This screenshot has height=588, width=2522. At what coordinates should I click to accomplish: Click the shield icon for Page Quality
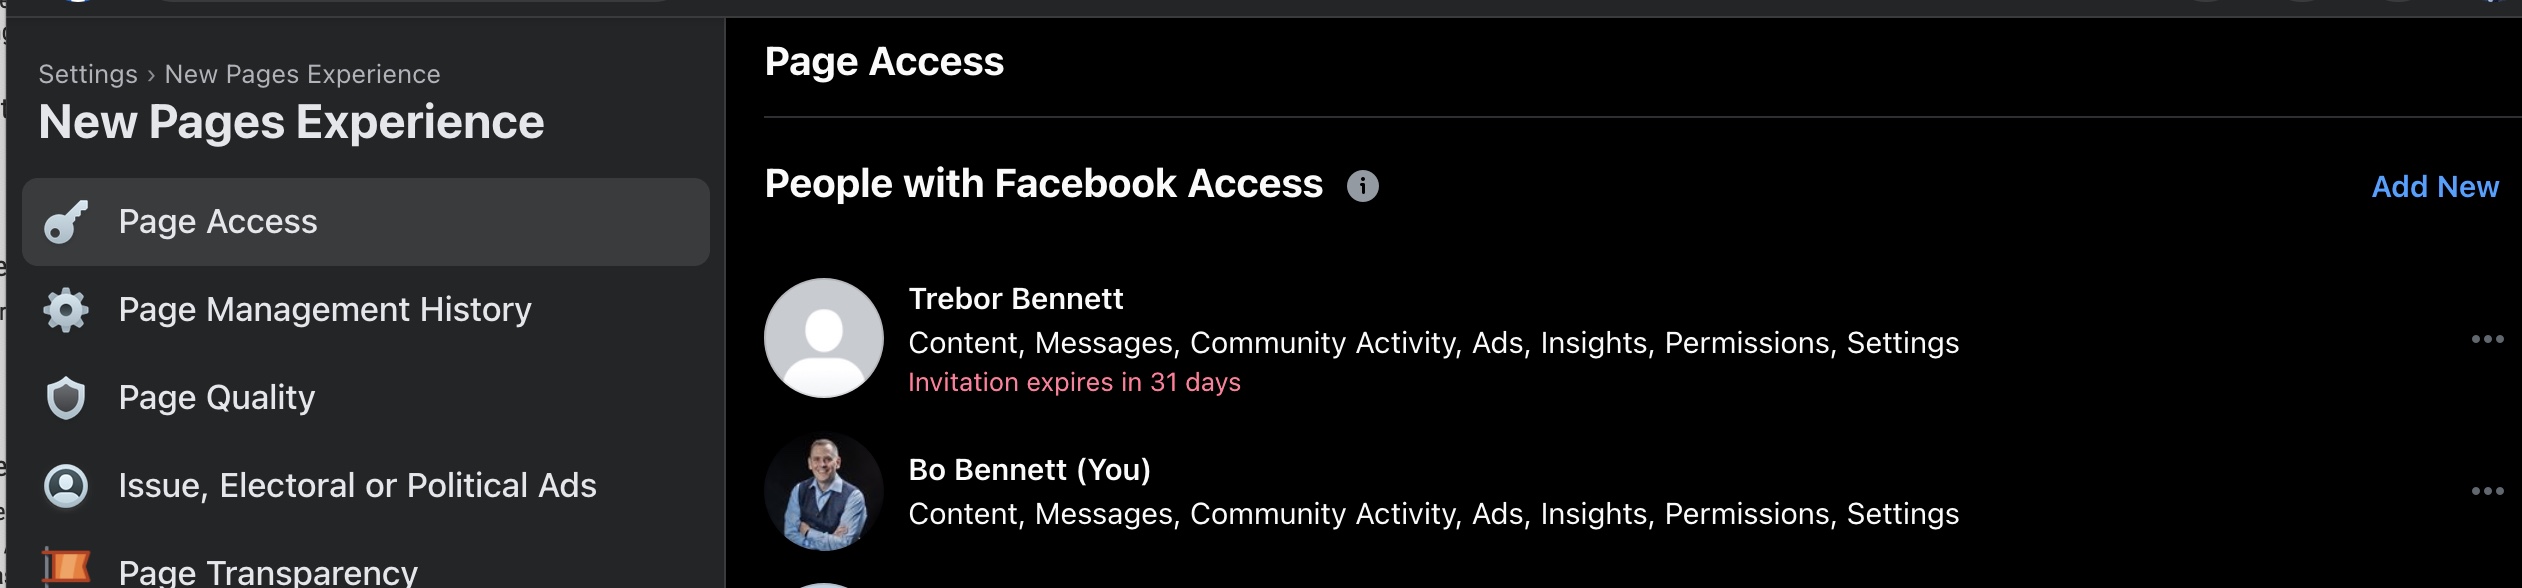[x=66, y=398]
